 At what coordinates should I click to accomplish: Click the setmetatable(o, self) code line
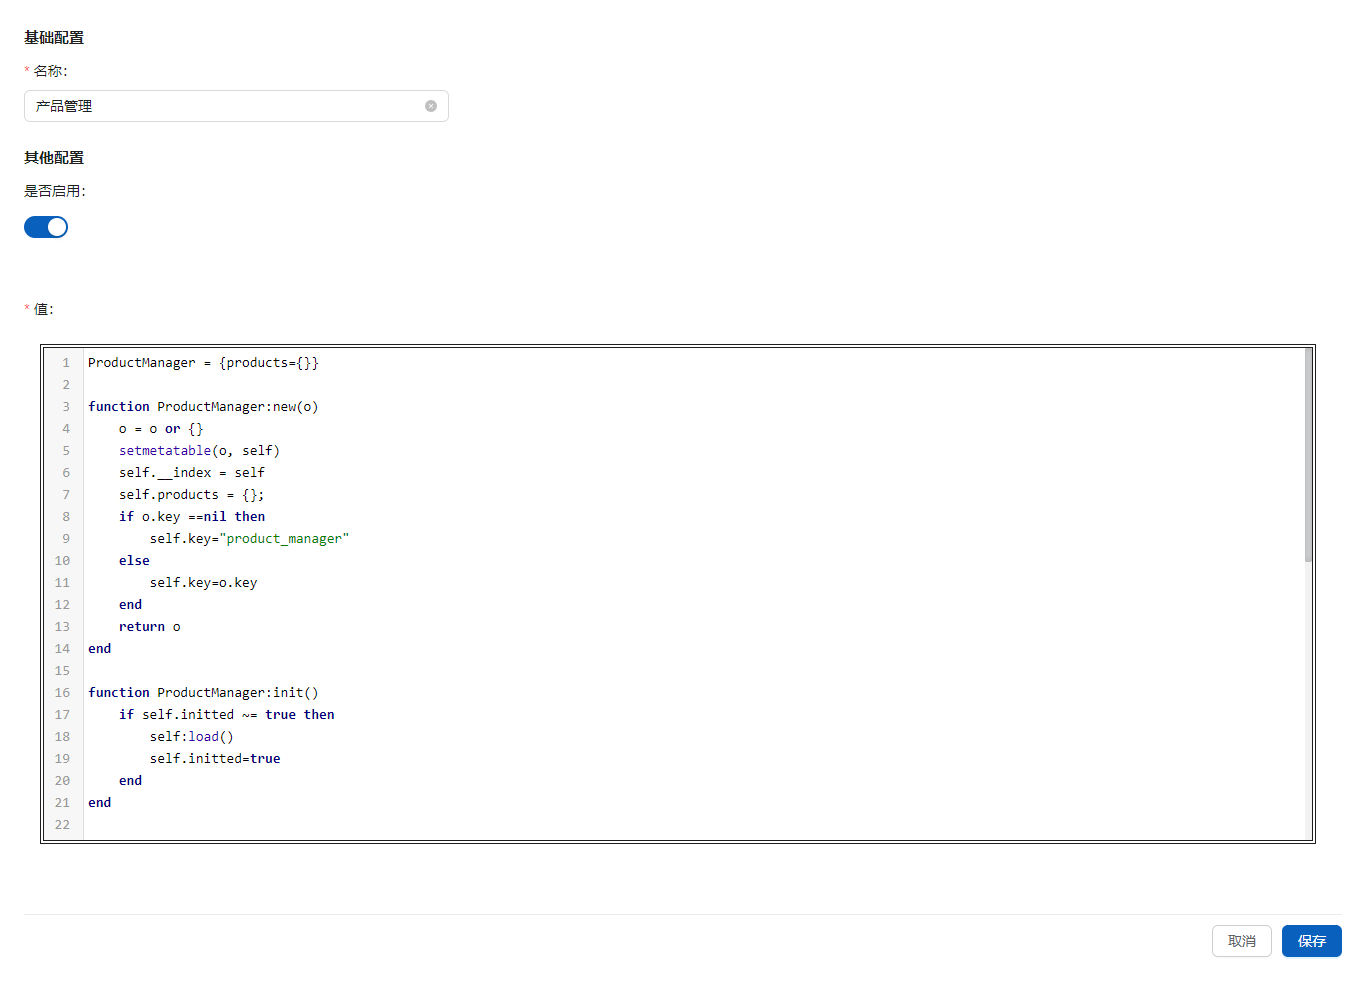click(x=199, y=451)
